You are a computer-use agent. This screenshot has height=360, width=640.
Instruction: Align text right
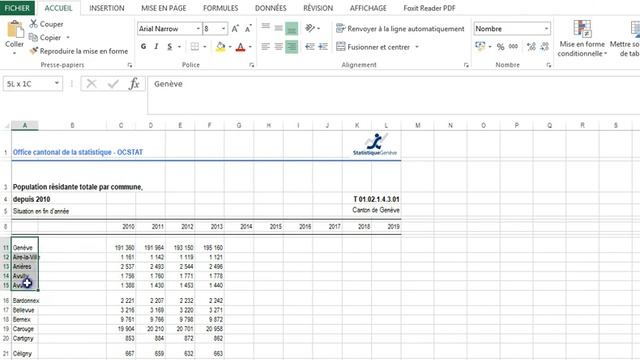291,47
